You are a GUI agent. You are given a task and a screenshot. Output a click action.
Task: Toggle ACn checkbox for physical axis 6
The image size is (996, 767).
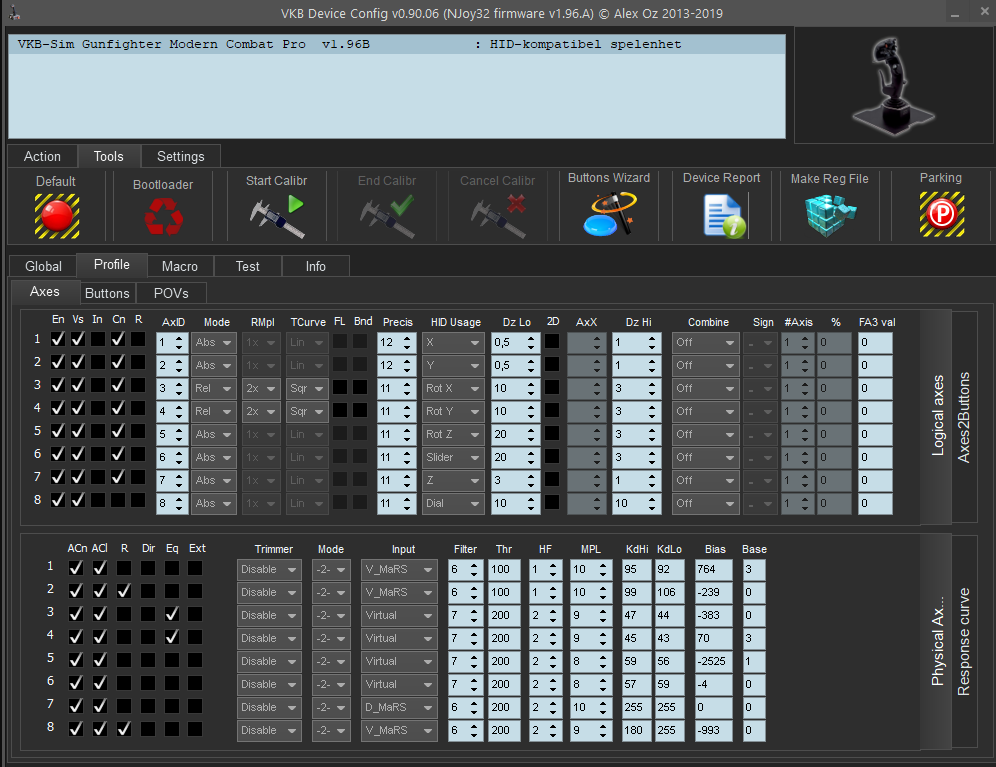coord(76,682)
